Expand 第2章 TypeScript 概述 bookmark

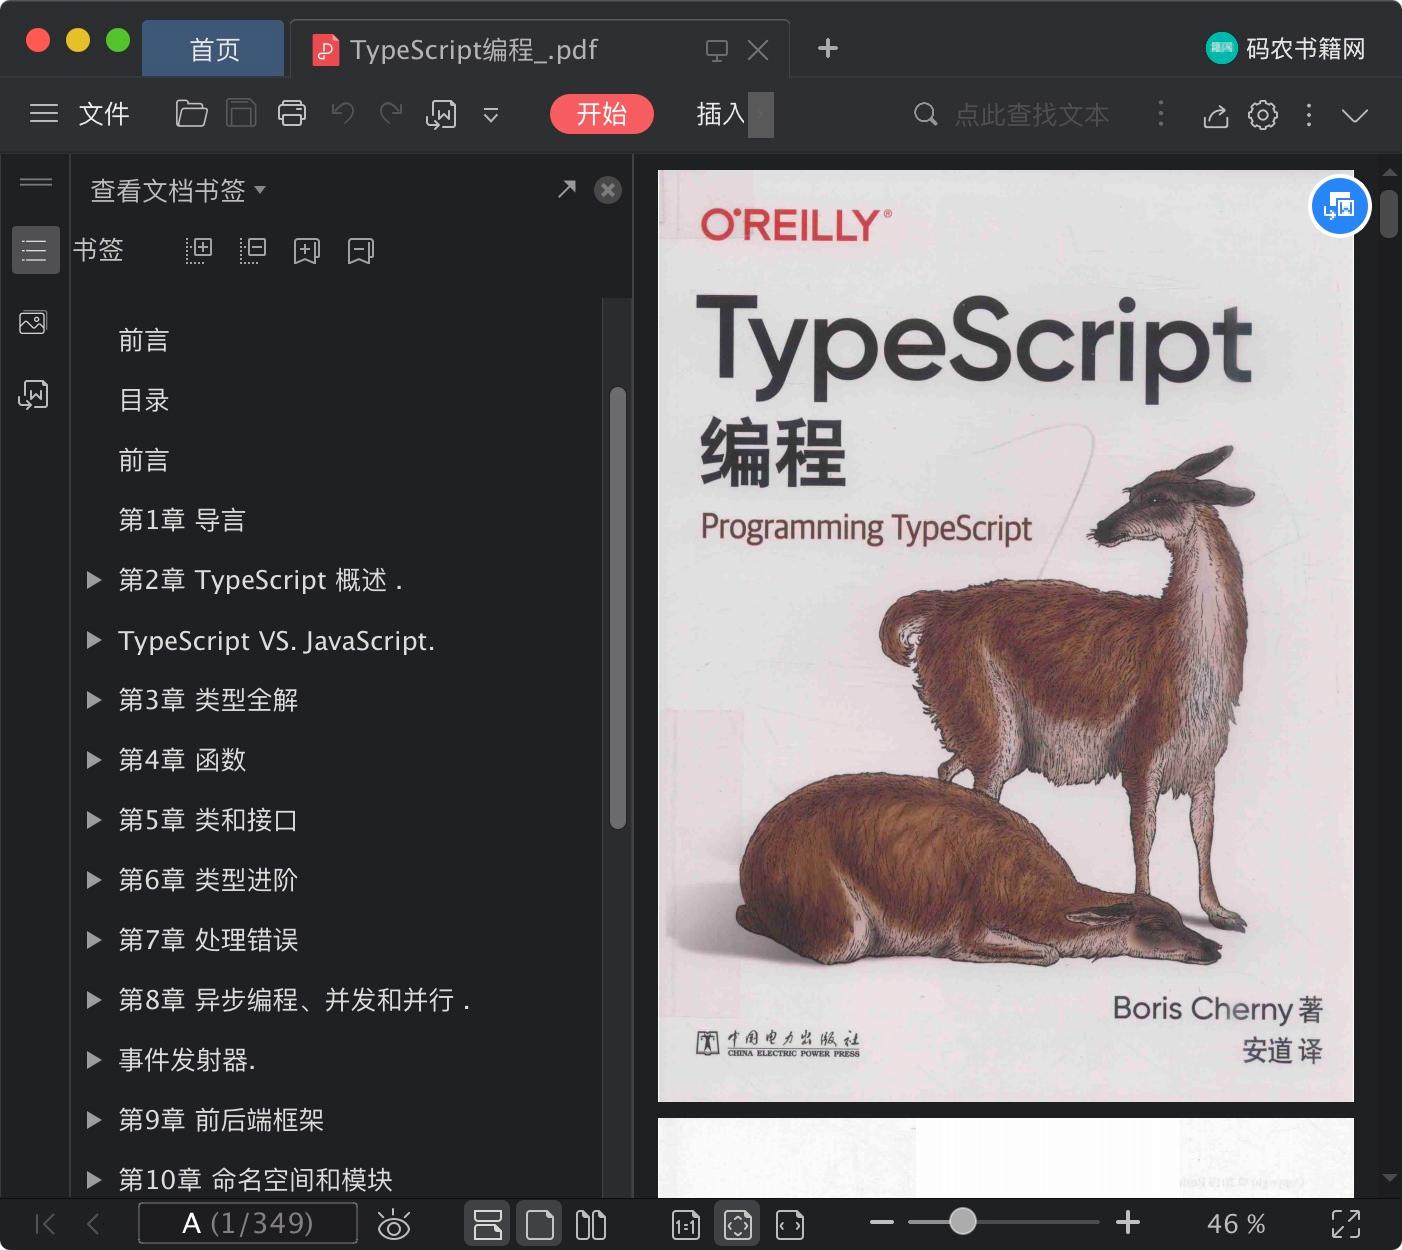pyautogui.click(x=94, y=580)
